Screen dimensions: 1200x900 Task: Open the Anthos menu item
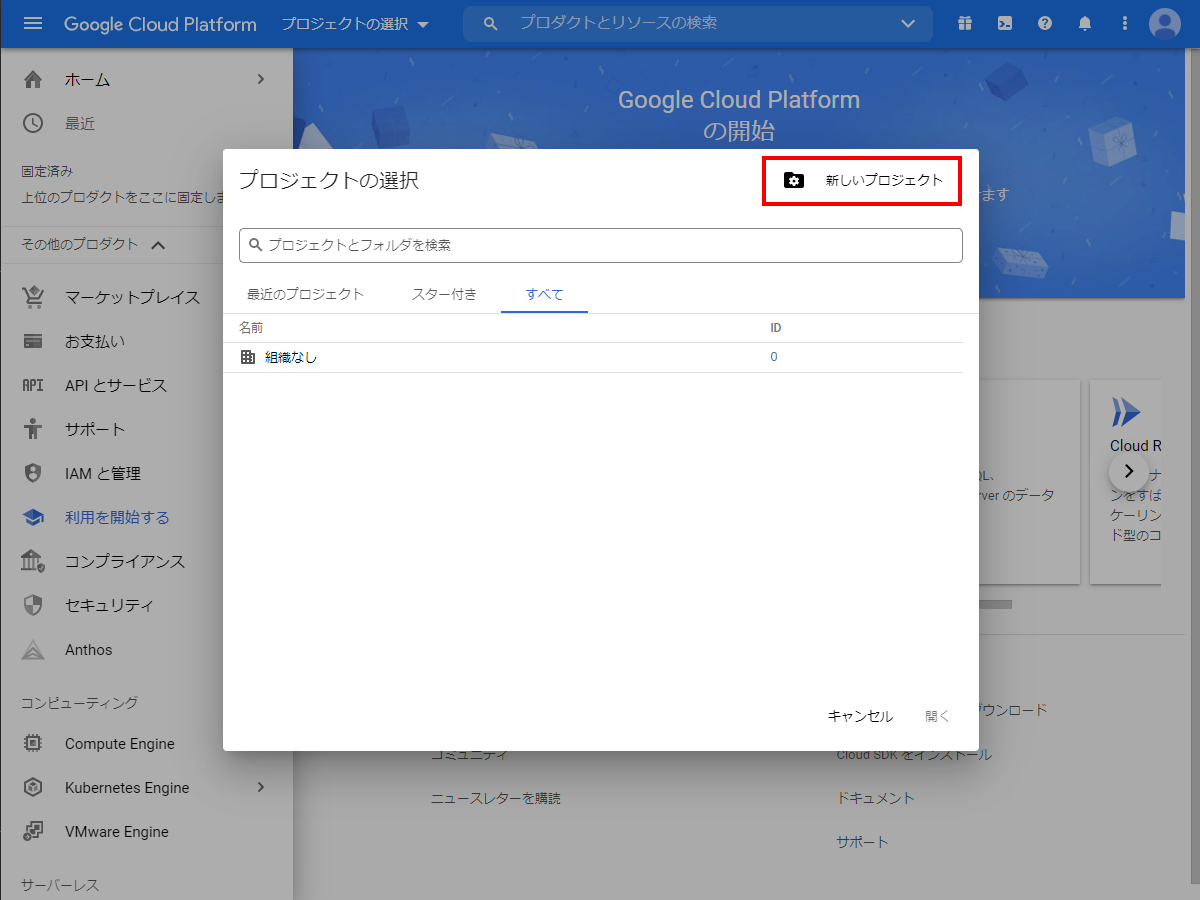point(146,649)
